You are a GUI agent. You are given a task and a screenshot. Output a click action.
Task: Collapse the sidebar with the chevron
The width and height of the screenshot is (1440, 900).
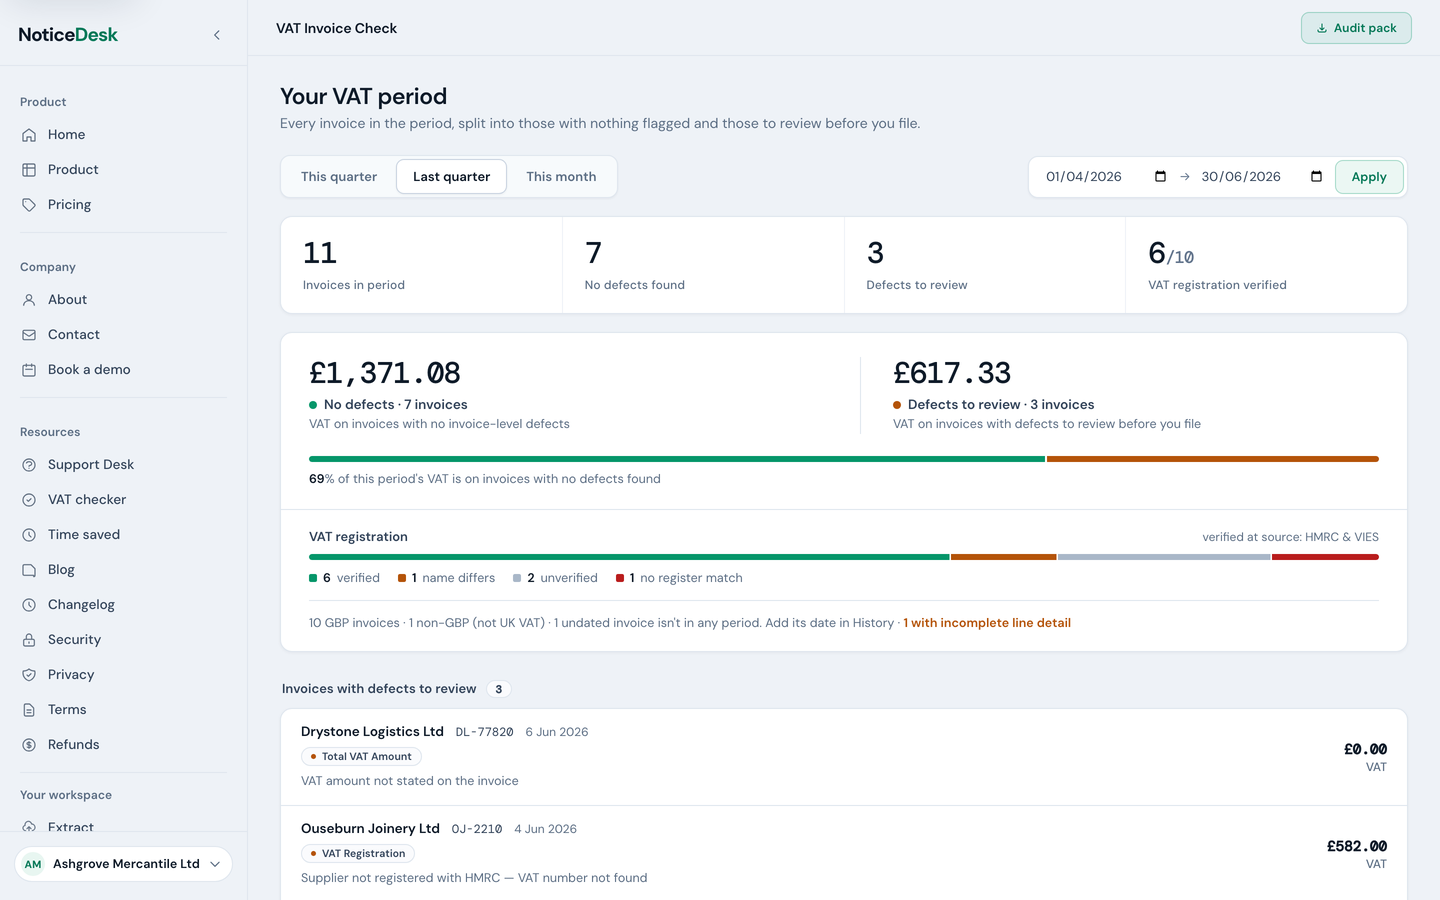217,35
